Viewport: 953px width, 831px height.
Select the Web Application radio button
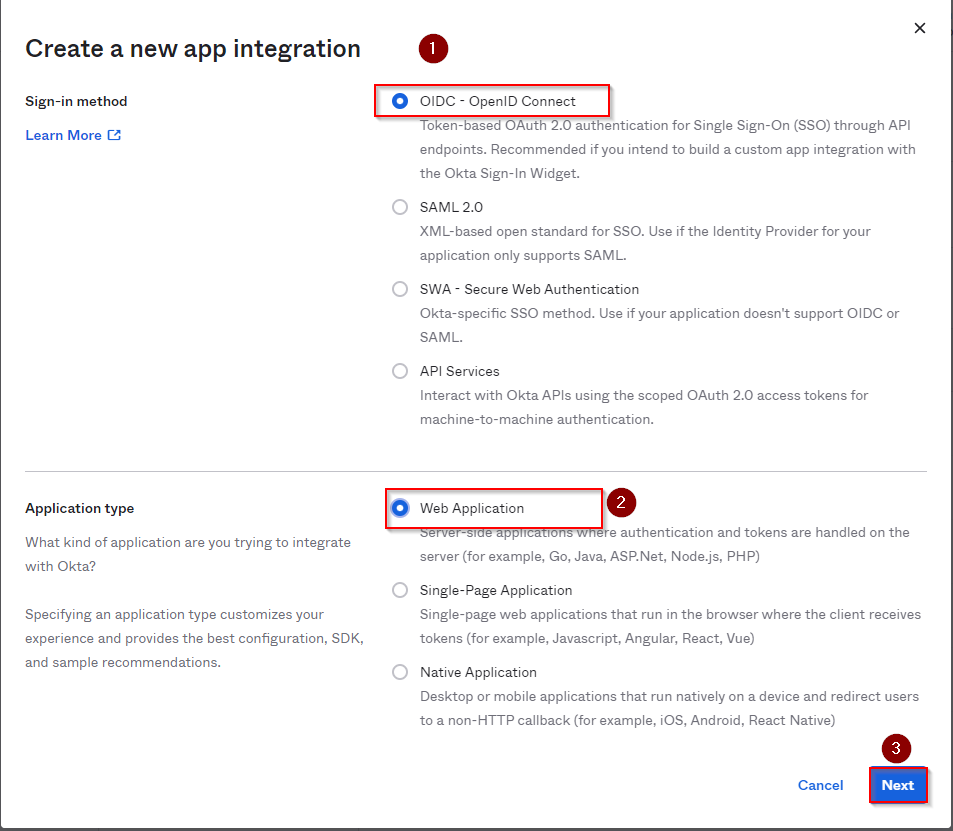(x=400, y=508)
